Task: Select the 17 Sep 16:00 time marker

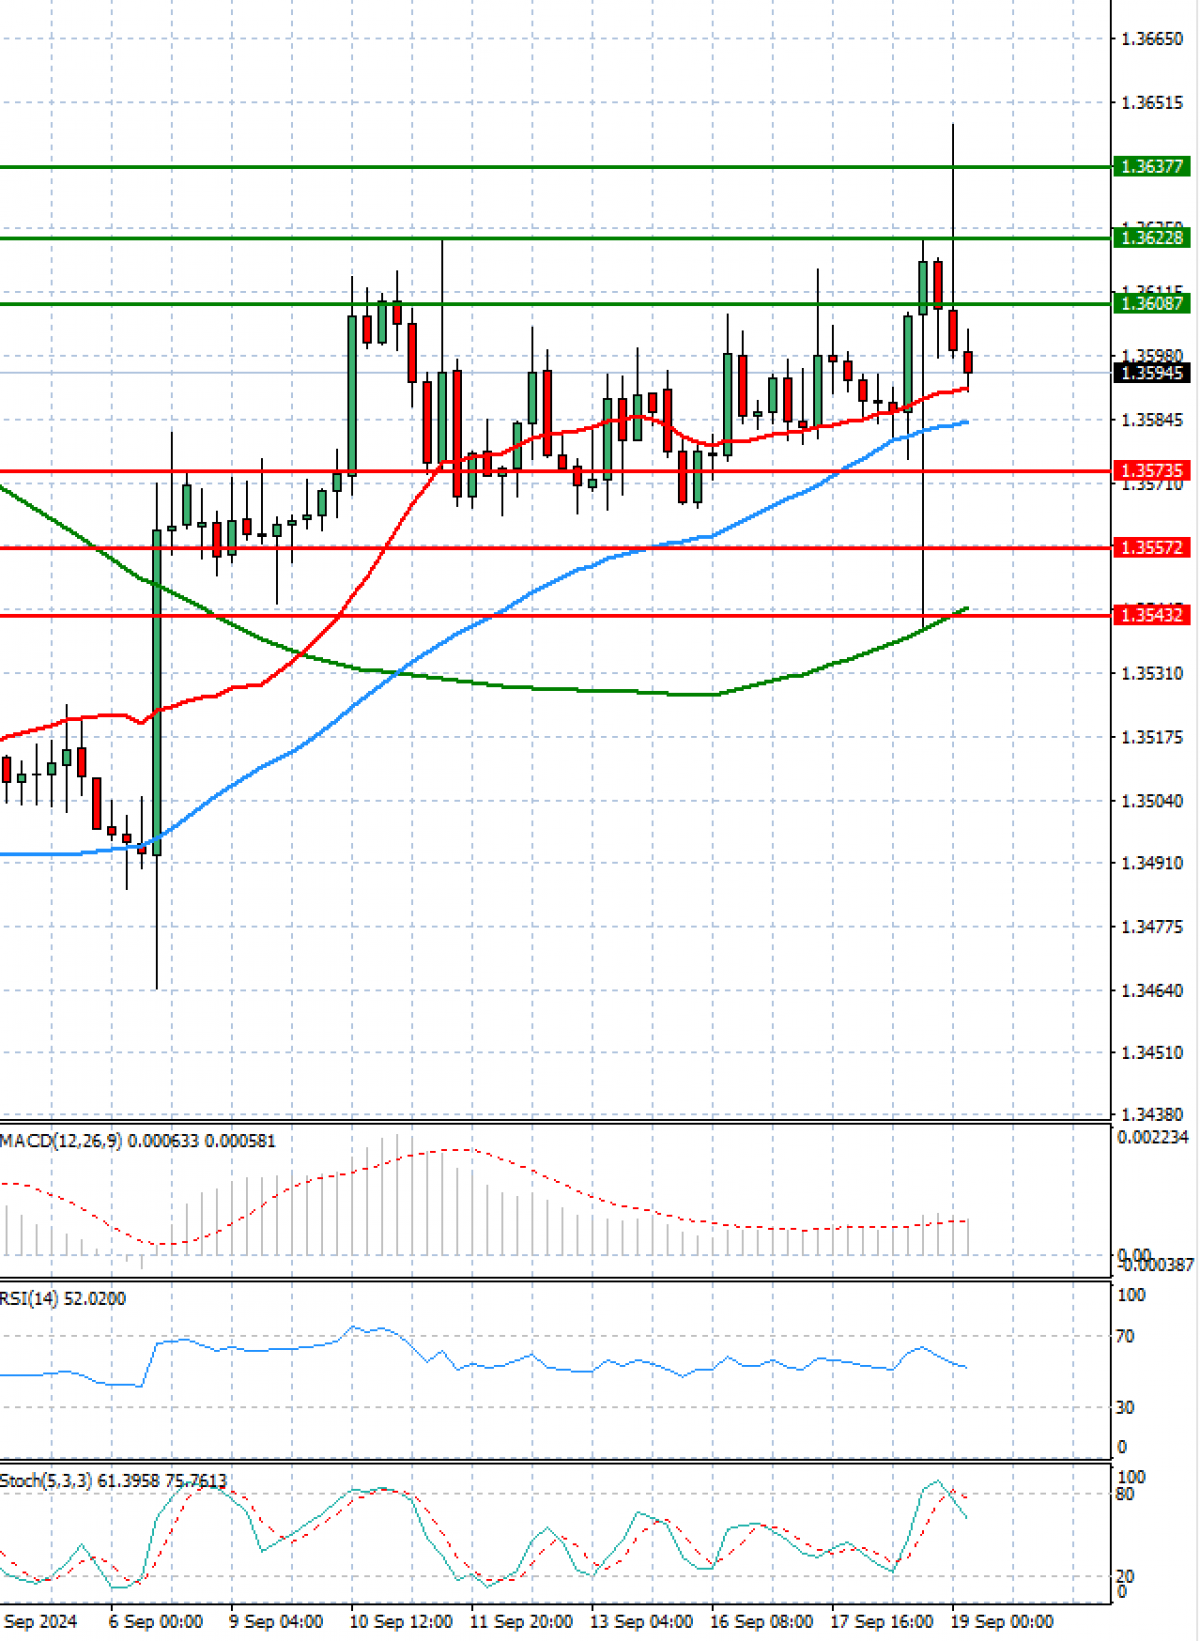Action: (x=881, y=1622)
